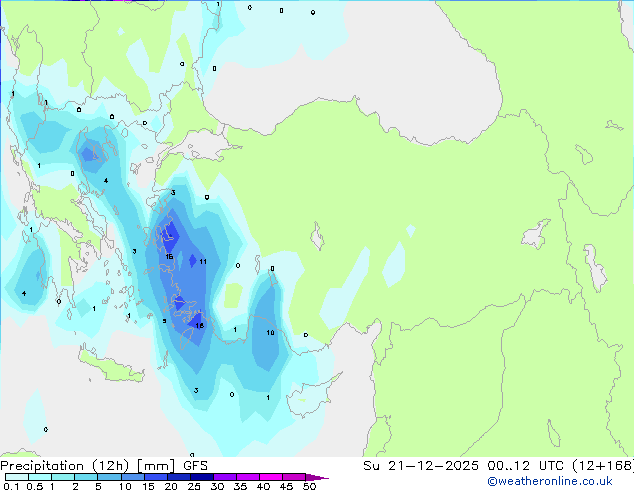Click the Cyprus island outline on the map
Screen dimensions: 634x490
point(311,395)
